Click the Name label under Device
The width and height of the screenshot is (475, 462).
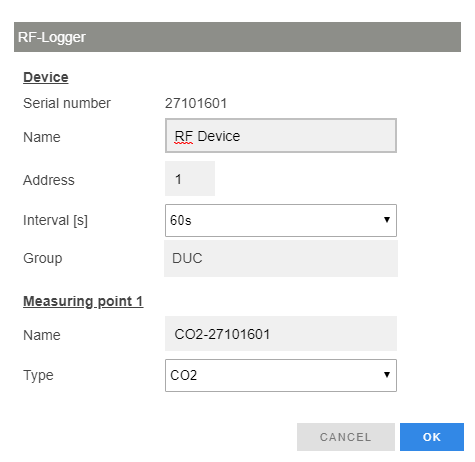tap(42, 137)
